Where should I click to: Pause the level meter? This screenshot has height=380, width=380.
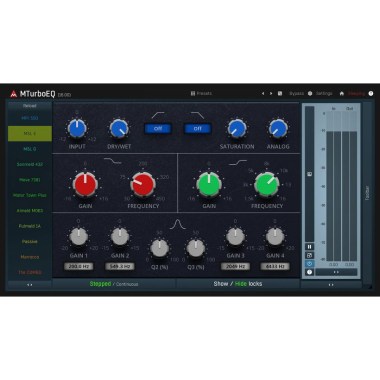pos(309,247)
